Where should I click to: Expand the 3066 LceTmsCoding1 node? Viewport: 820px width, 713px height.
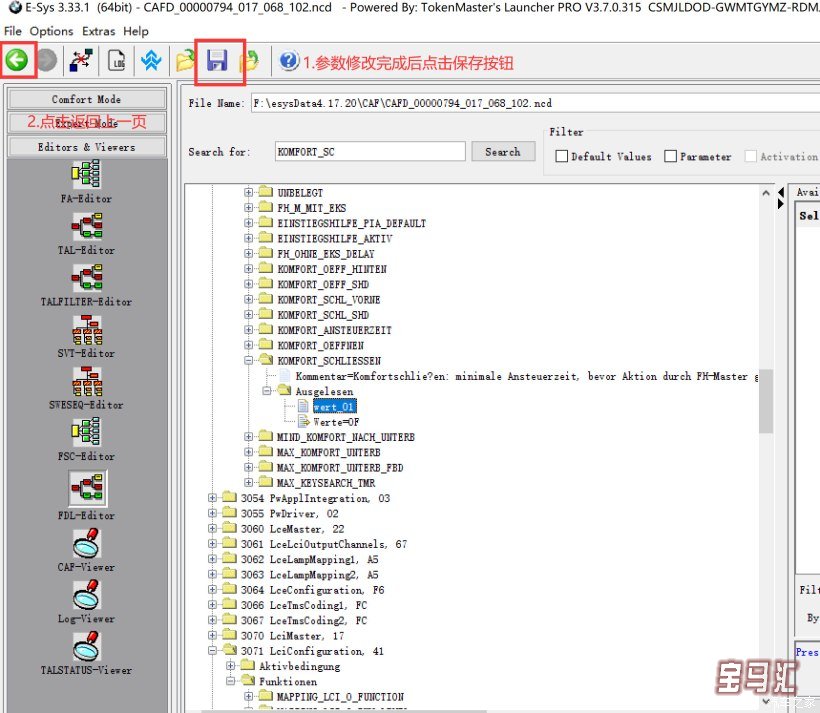tap(212, 605)
